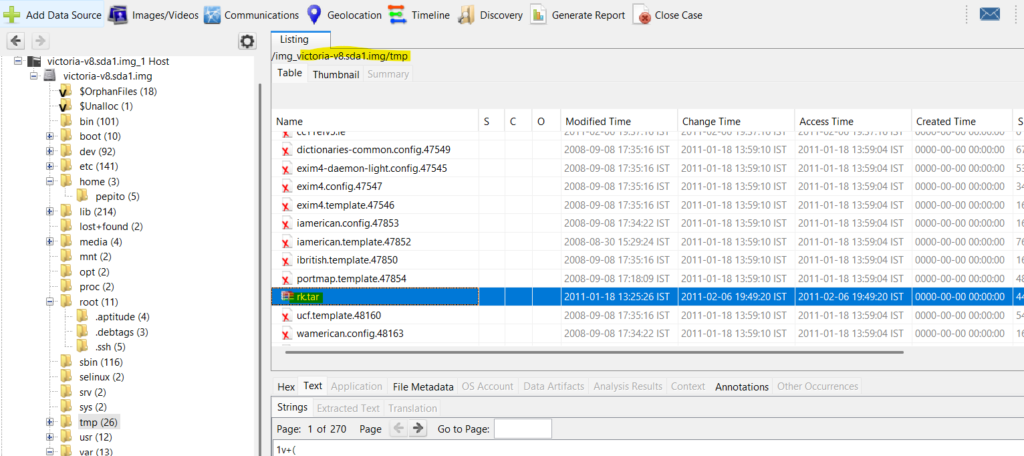This screenshot has height=456, width=1024.
Task: Expand the etc (141) folder
Action: (50, 167)
